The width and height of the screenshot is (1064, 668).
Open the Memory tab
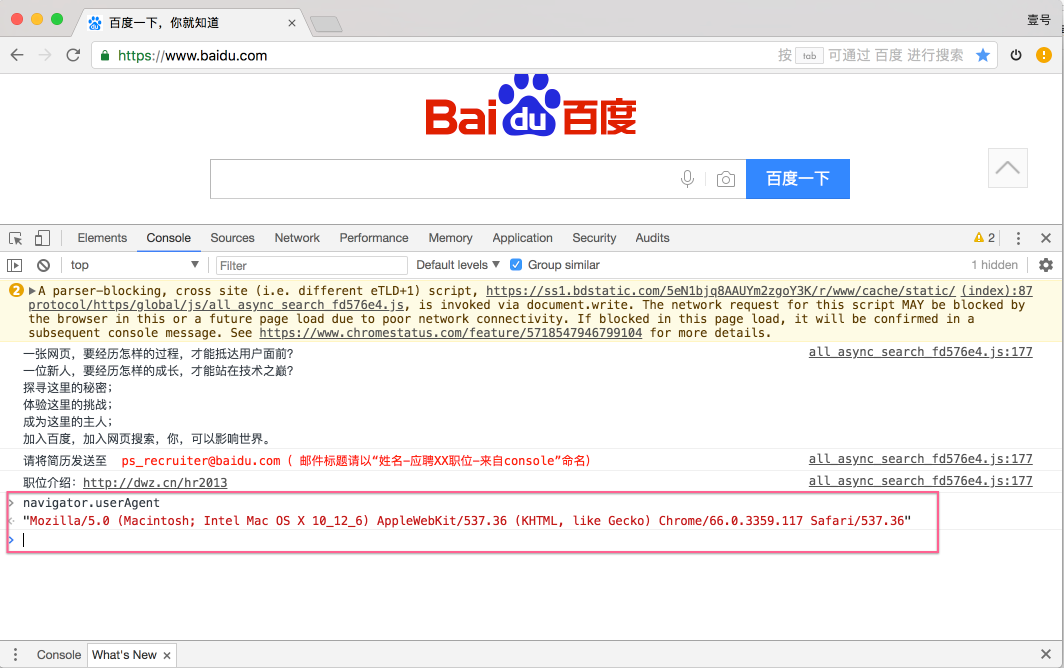tap(450, 238)
